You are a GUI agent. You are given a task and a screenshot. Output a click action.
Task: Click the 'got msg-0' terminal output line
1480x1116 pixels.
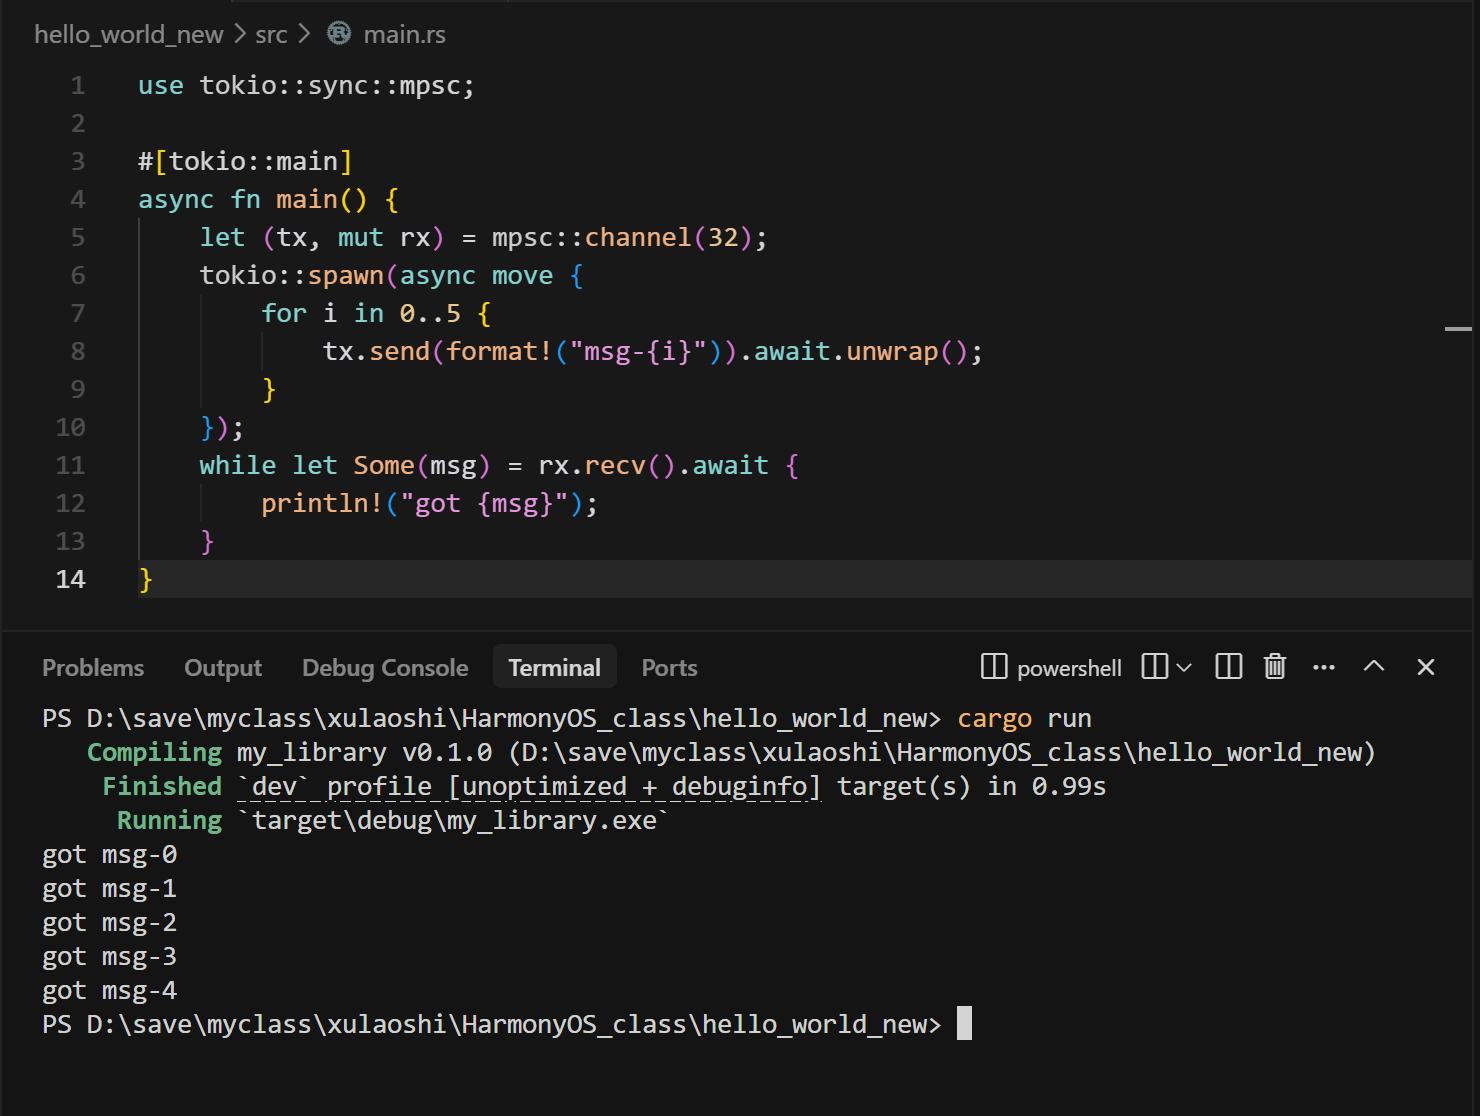coord(110,855)
